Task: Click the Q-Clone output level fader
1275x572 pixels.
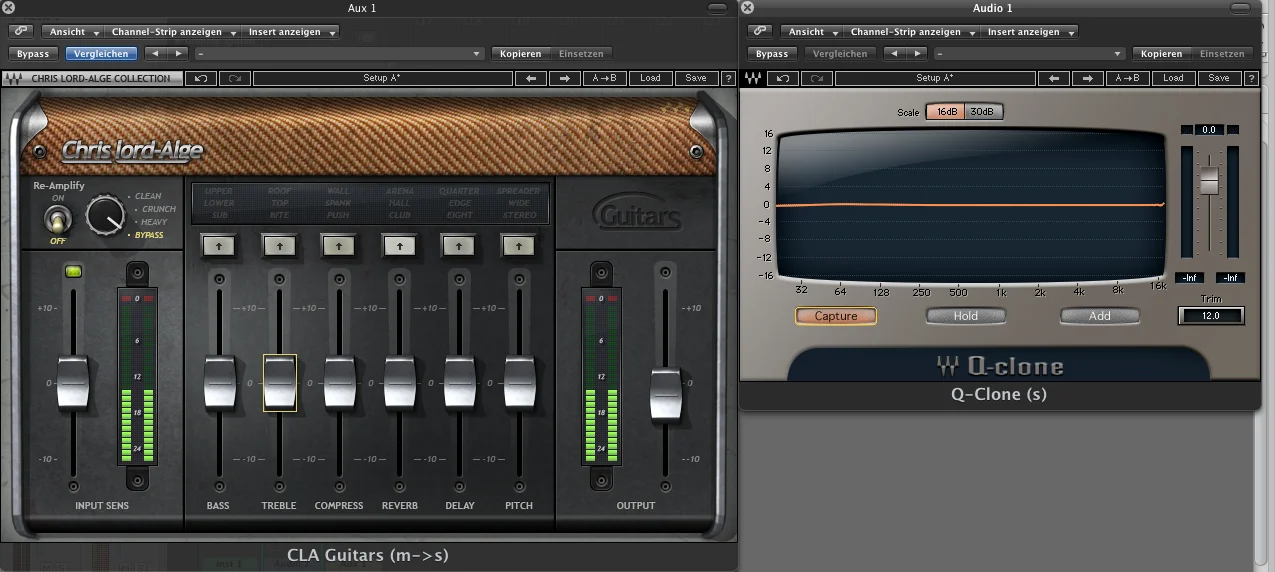Action: tap(1209, 181)
